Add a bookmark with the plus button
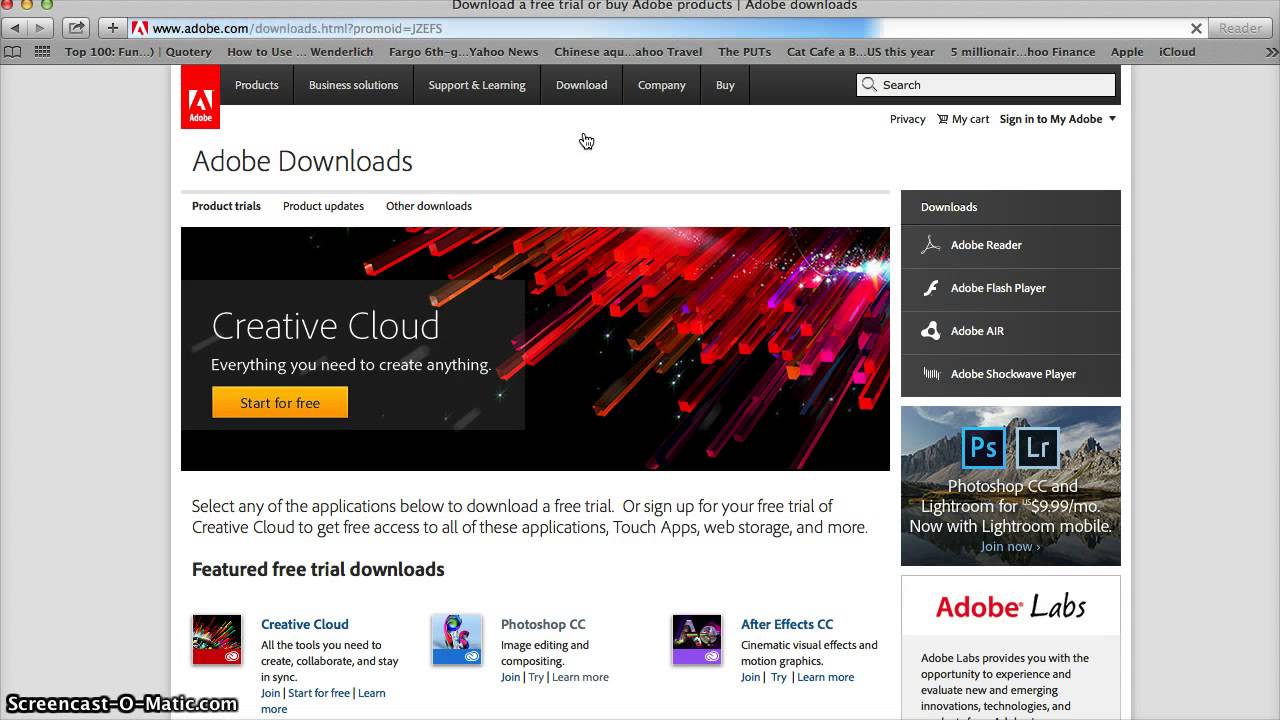Screen dimensions: 1280x720 click(113, 28)
